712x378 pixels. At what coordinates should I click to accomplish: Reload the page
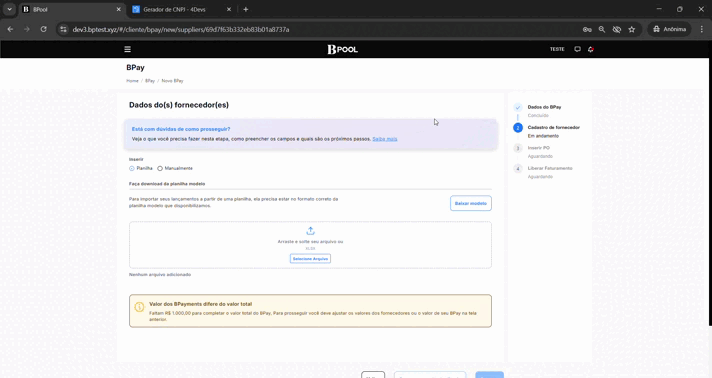pyautogui.click(x=44, y=29)
